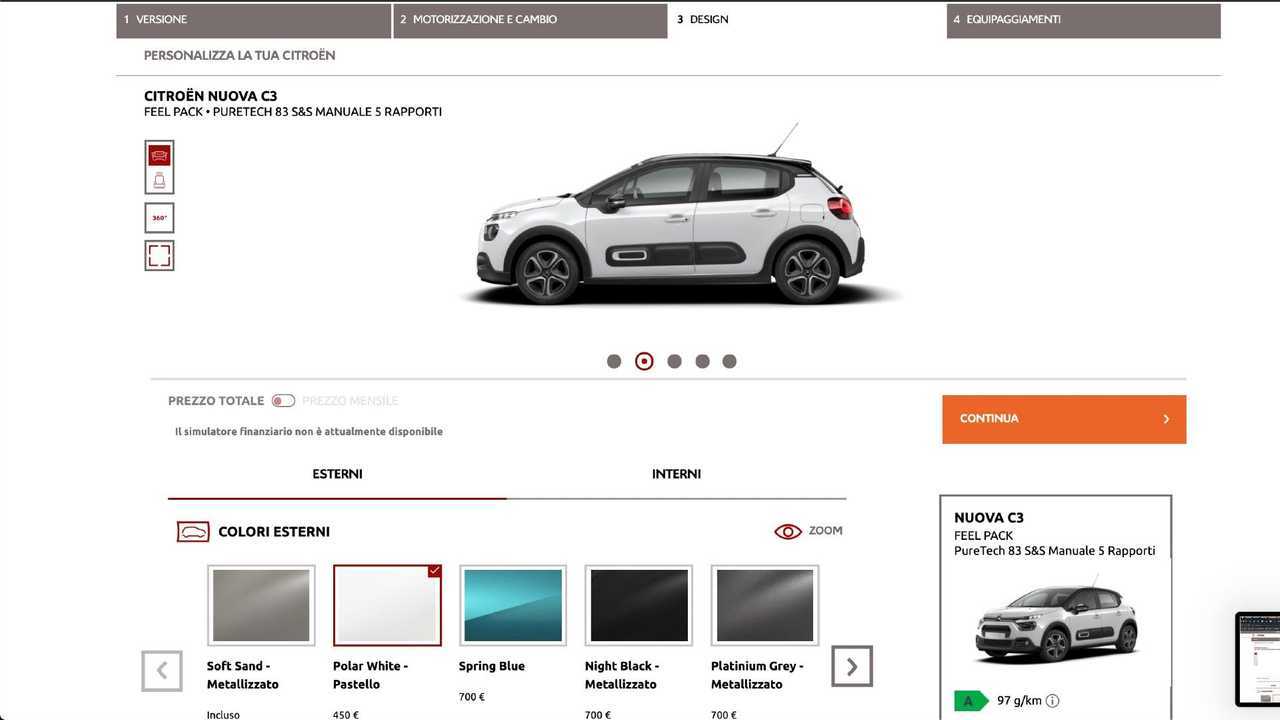Select second carousel image dot

(x=644, y=361)
